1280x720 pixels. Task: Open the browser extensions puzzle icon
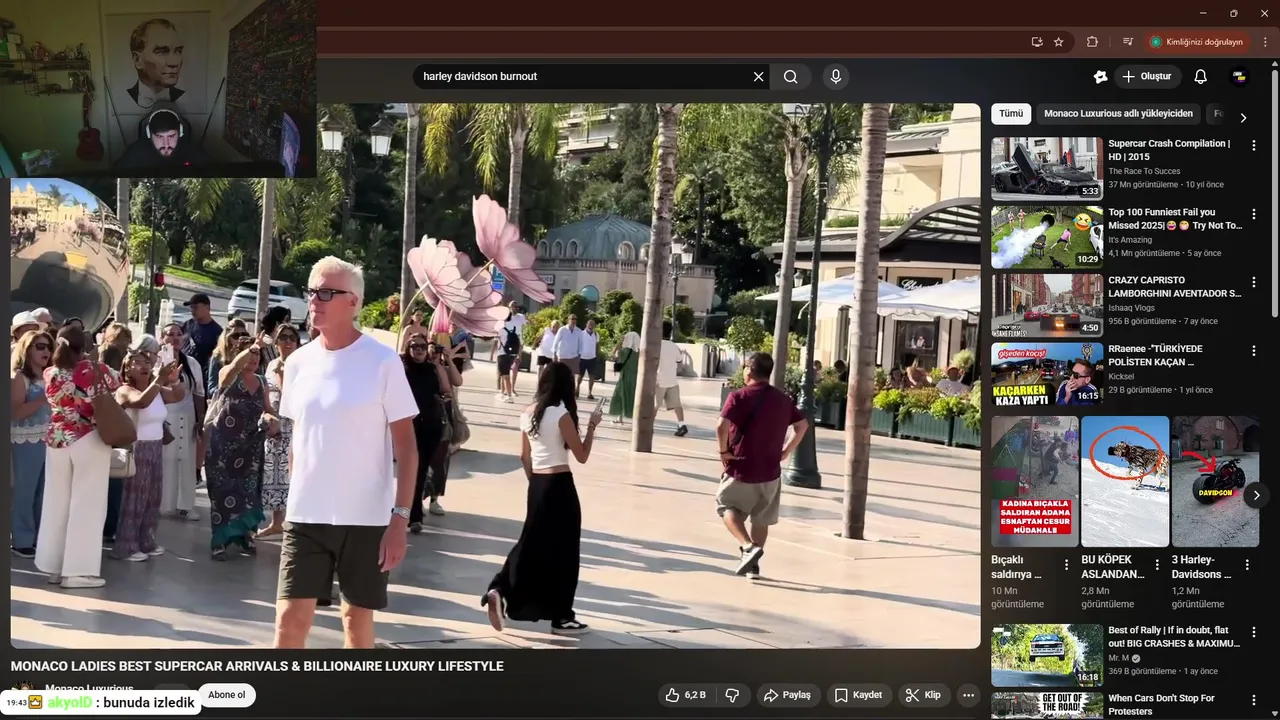[1092, 42]
